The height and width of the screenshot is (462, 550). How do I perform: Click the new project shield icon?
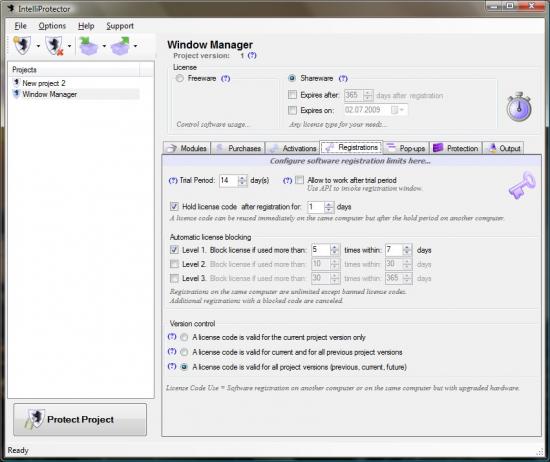coord(22,45)
